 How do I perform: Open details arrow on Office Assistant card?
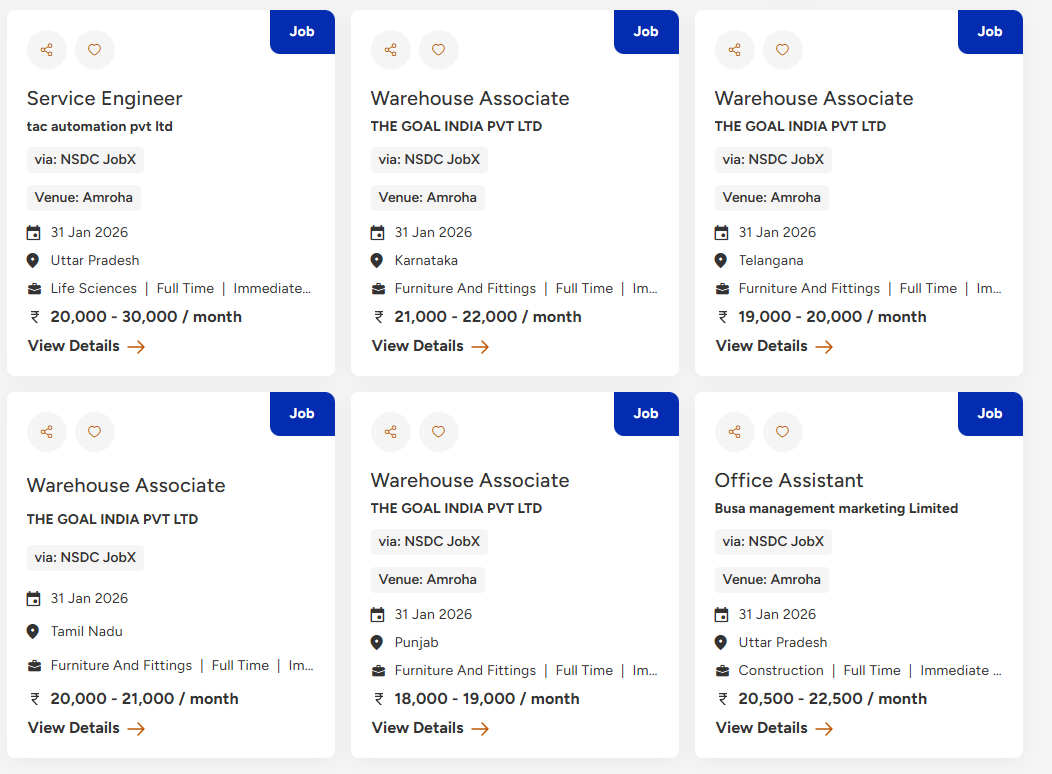click(x=824, y=728)
